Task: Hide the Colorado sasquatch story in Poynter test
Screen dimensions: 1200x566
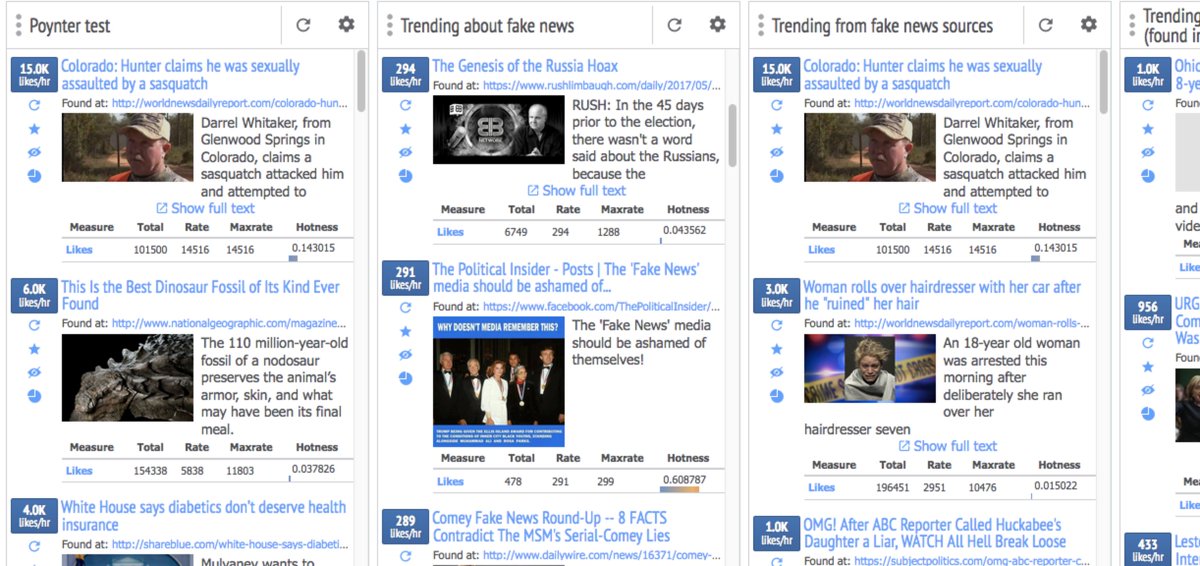Action: (34, 152)
